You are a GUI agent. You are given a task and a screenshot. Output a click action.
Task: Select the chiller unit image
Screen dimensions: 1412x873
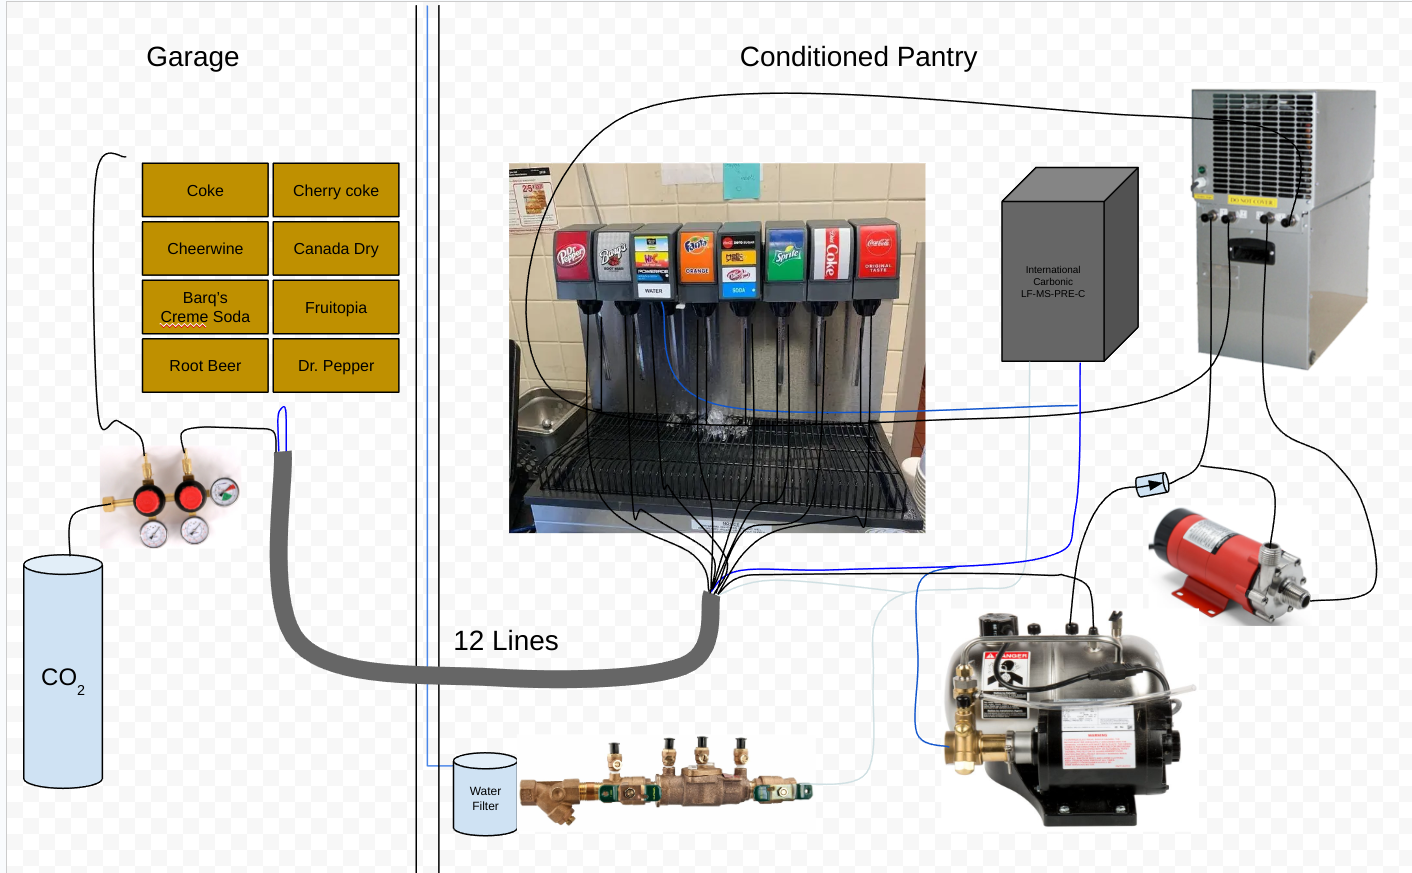[1285, 229]
